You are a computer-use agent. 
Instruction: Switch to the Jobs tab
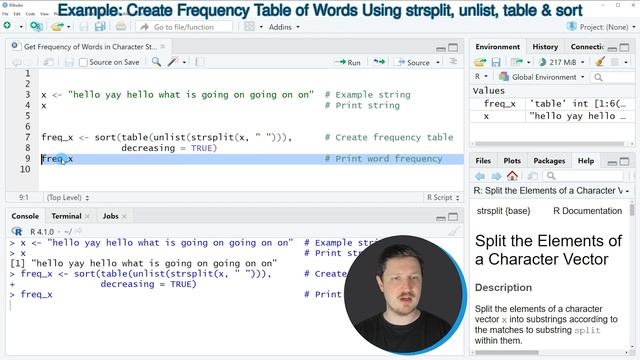pos(110,216)
